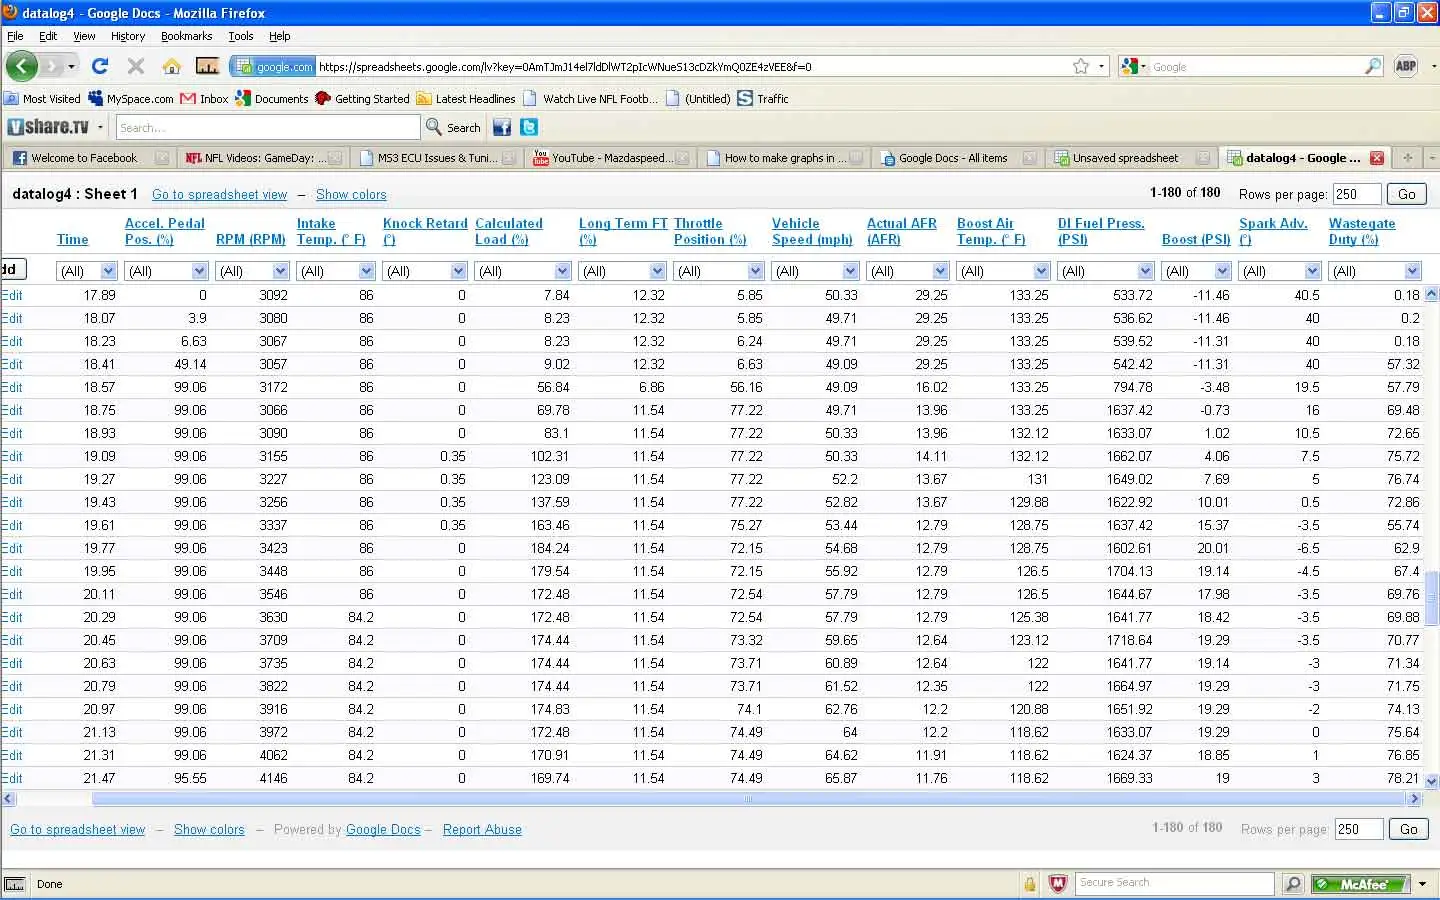Bookmark page with star icon
The image size is (1440, 900).
[1081, 66]
